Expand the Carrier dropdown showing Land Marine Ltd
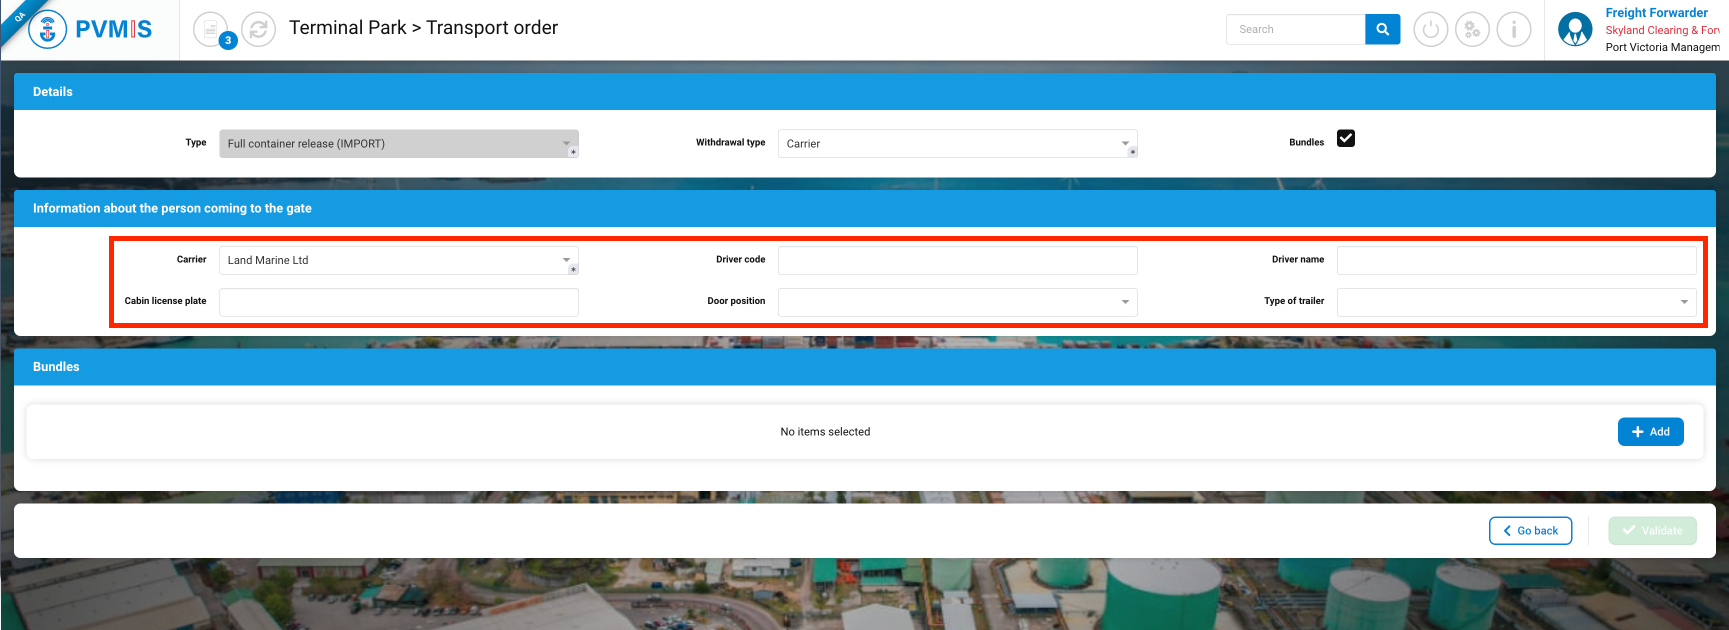Screen dimensions: 1729x630 (x=398, y=260)
